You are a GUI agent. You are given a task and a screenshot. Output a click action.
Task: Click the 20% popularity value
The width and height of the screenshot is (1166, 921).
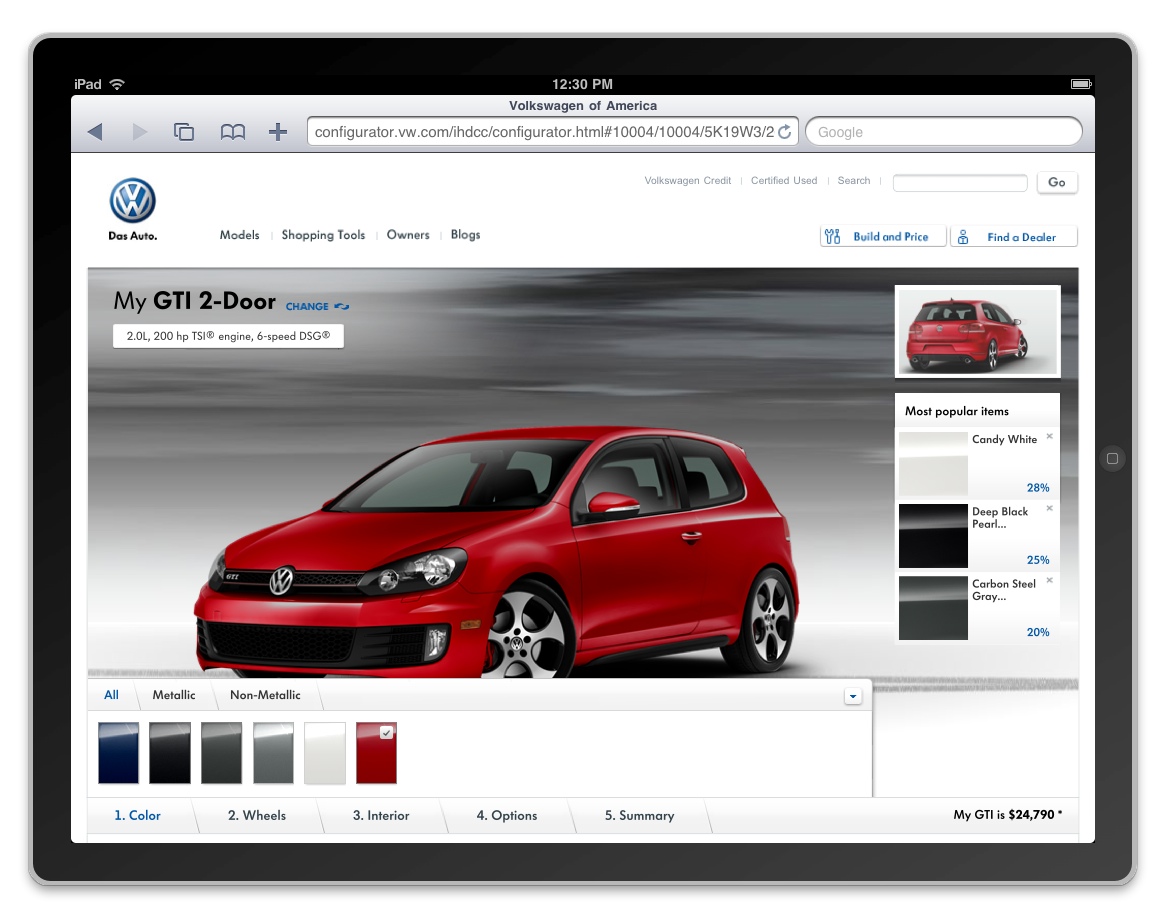tap(1038, 632)
